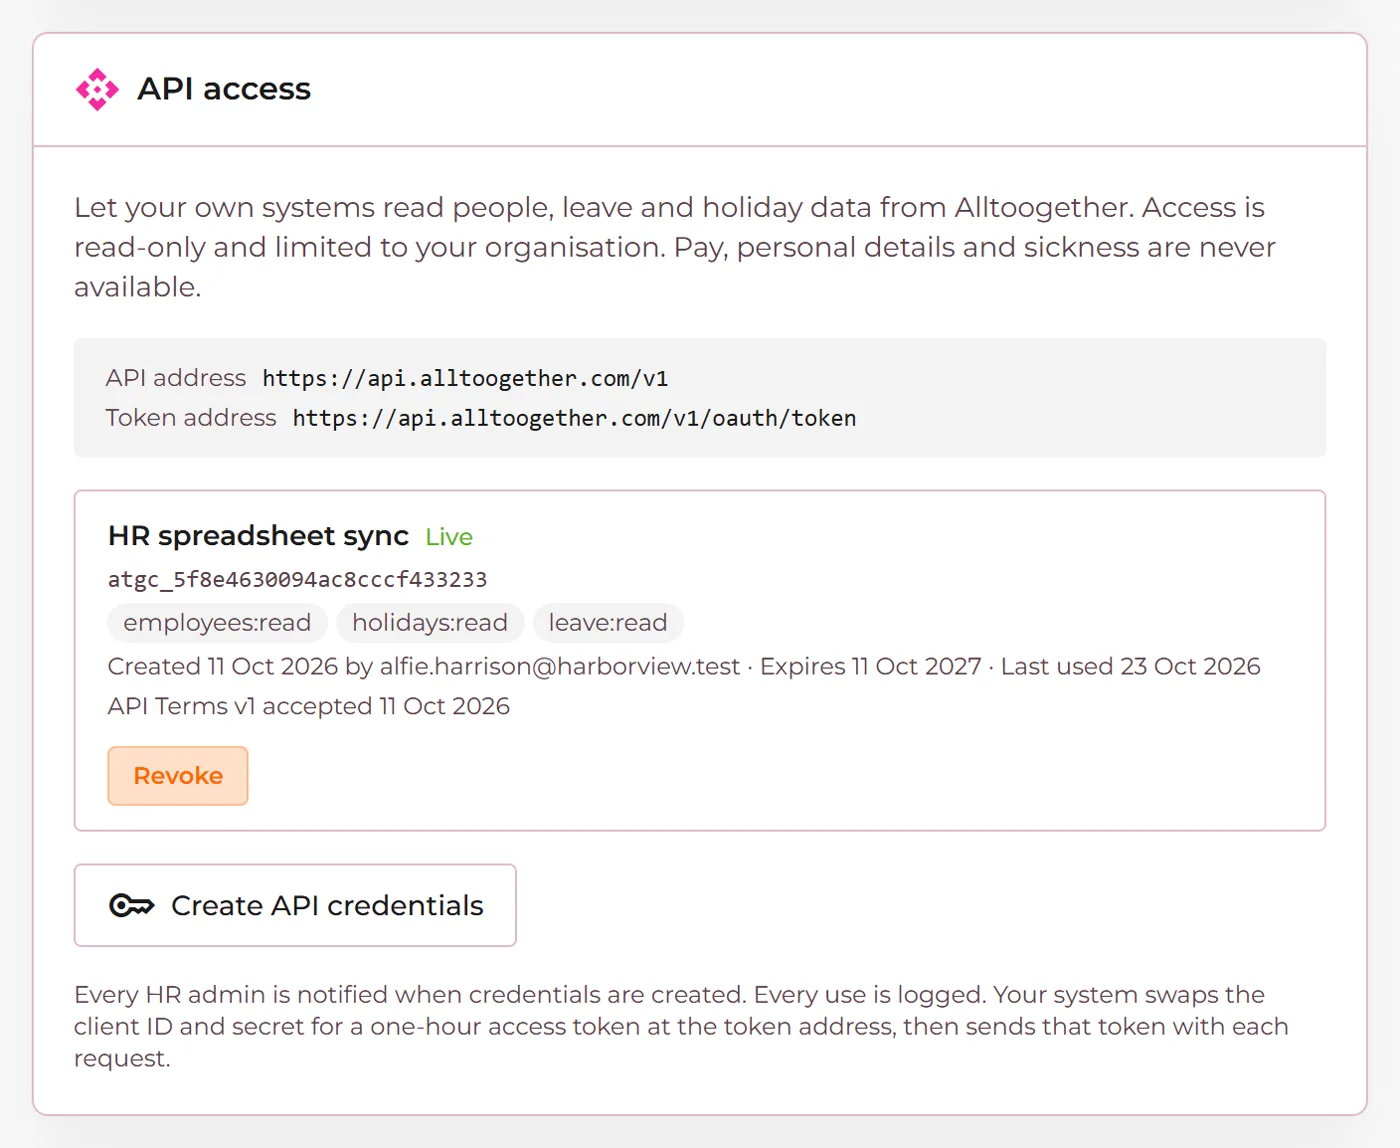Viewport: 1400px width, 1148px height.
Task: Click the Created 11 Oct 2026 line
Action: 684,666
